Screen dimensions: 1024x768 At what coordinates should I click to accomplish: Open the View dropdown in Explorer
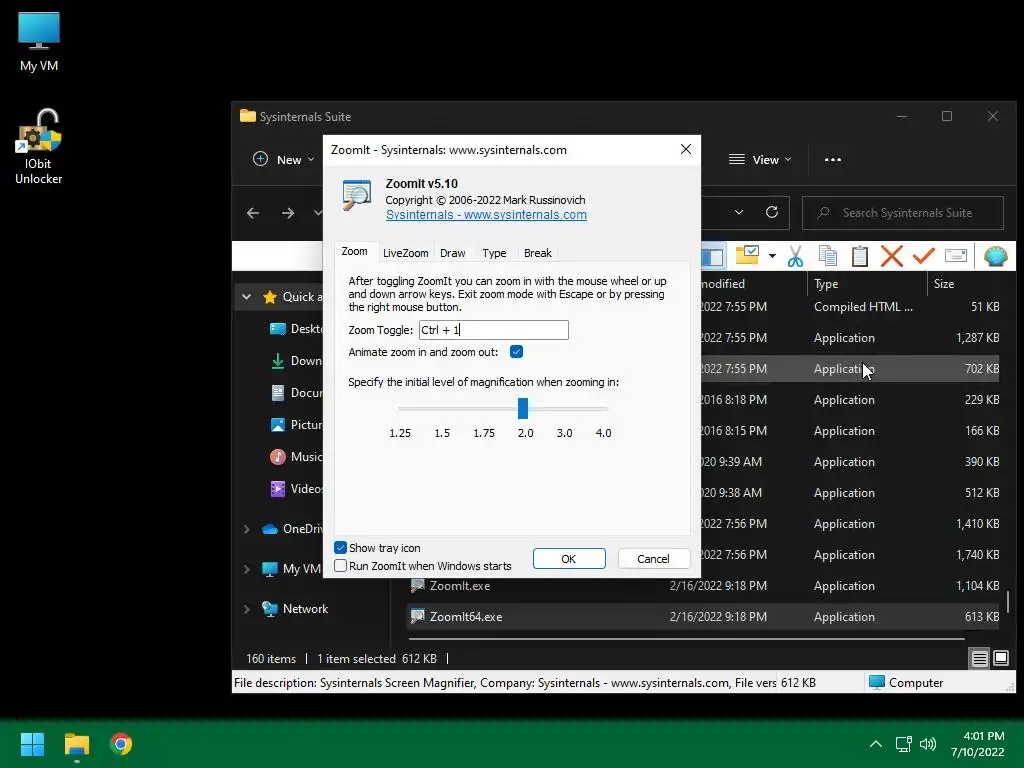click(x=760, y=159)
